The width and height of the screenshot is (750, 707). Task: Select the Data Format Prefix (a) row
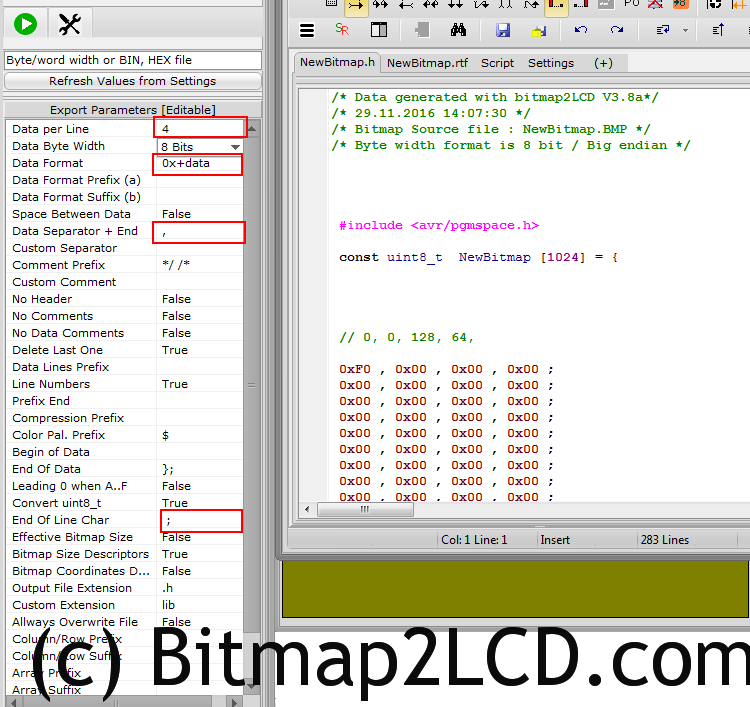124,180
